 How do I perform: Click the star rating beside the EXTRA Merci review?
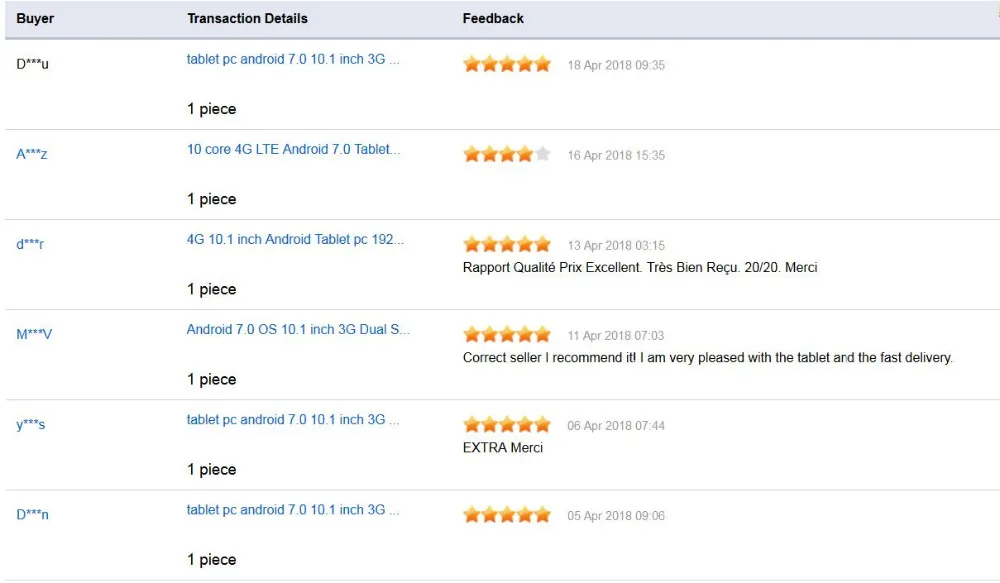click(507, 424)
